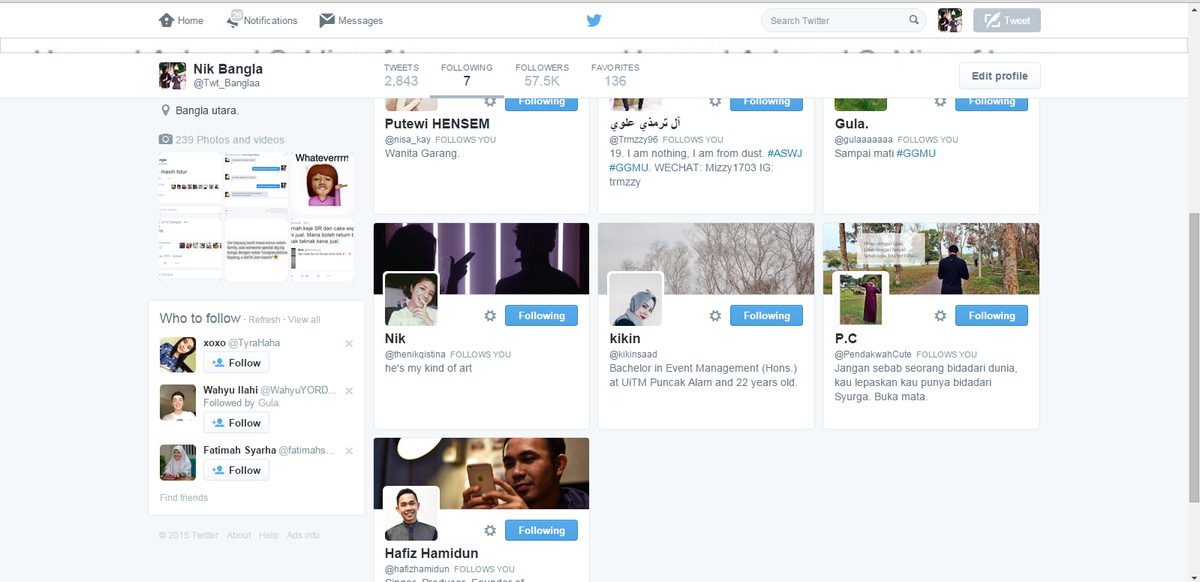
Task: Click the Nik Bangla profile name
Action: tap(228, 69)
